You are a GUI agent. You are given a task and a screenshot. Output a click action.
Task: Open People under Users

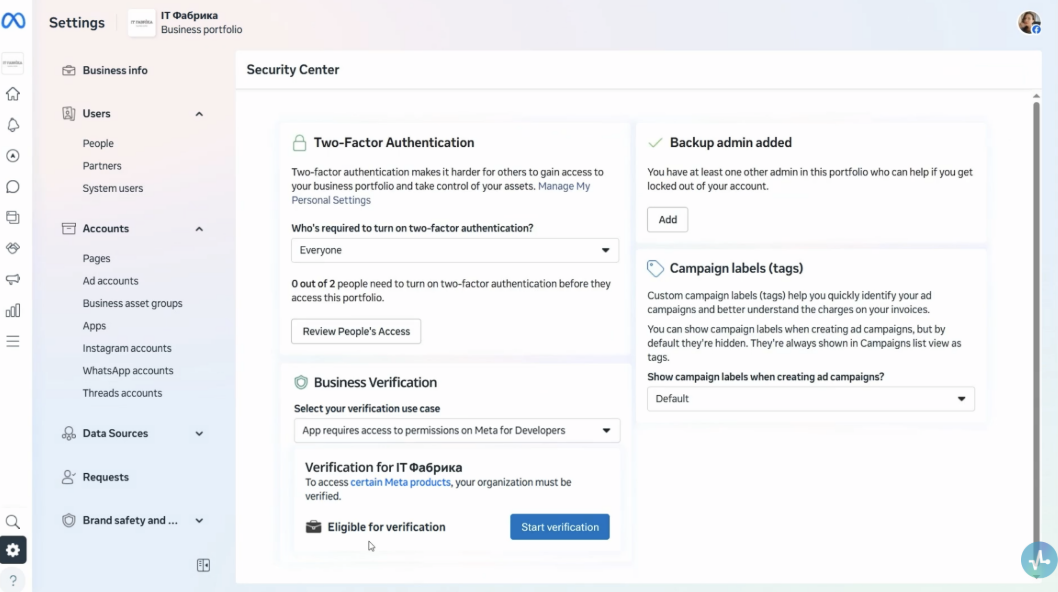pos(98,143)
